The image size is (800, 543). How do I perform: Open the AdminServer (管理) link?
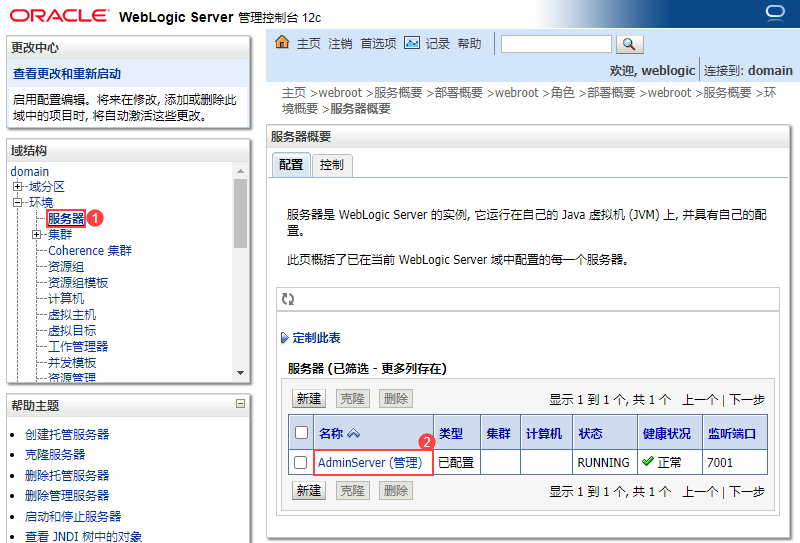370,463
